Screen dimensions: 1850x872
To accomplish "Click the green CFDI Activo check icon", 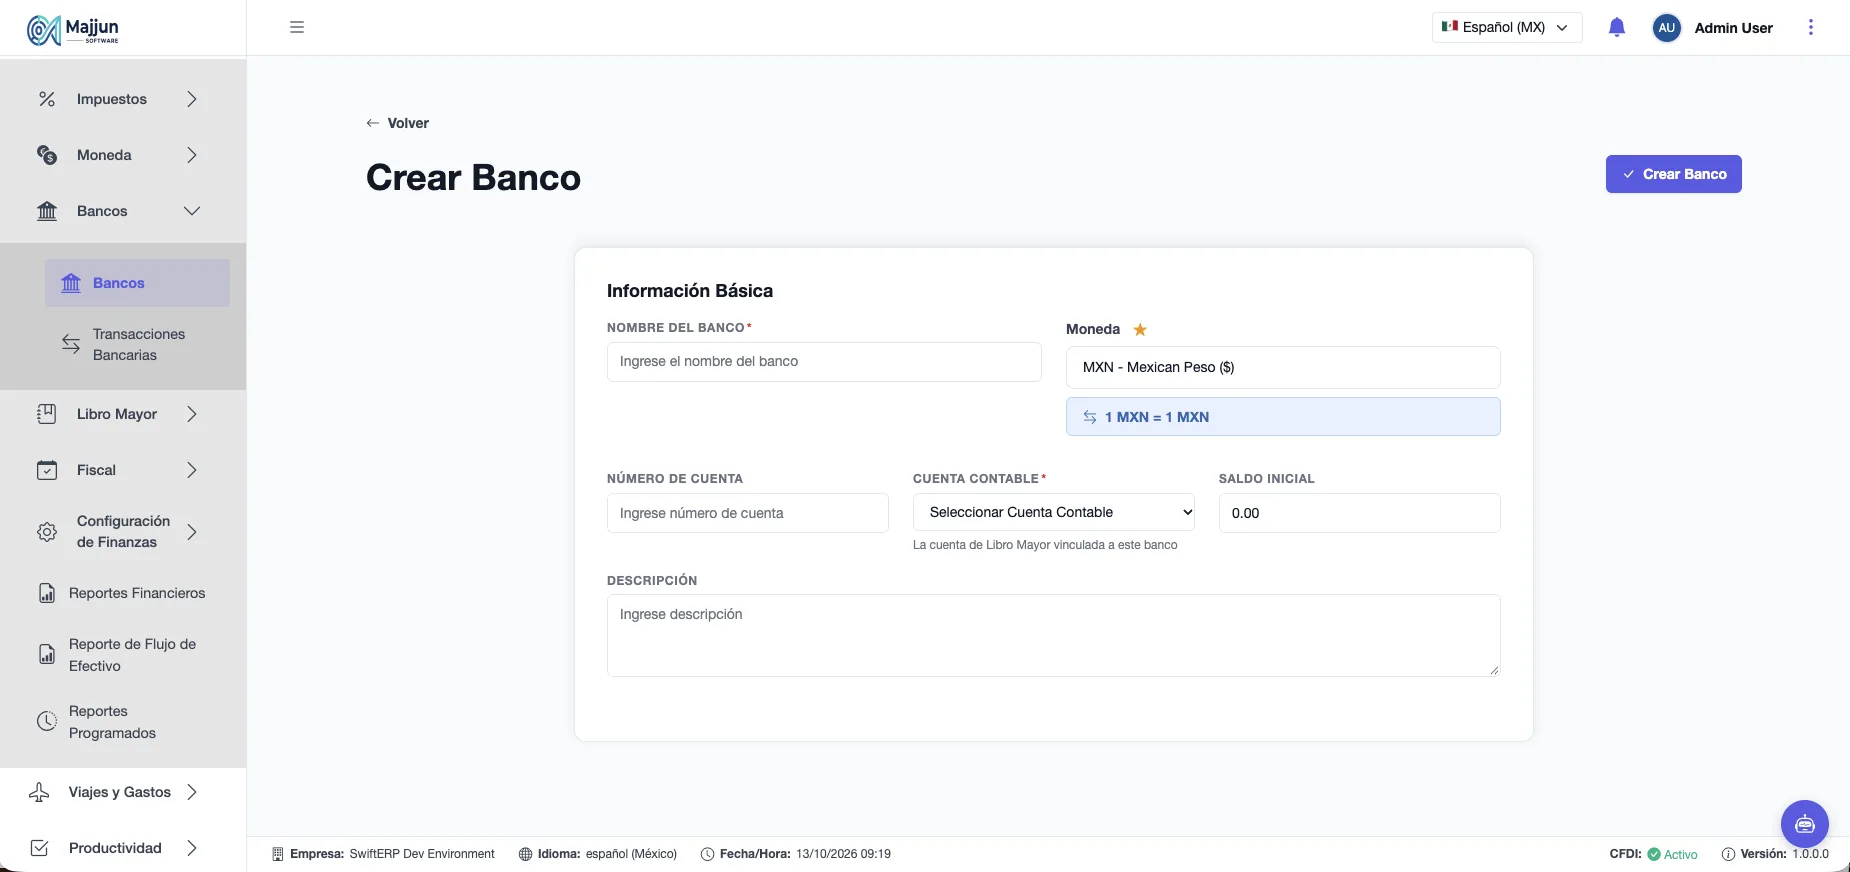I will tap(1654, 854).
